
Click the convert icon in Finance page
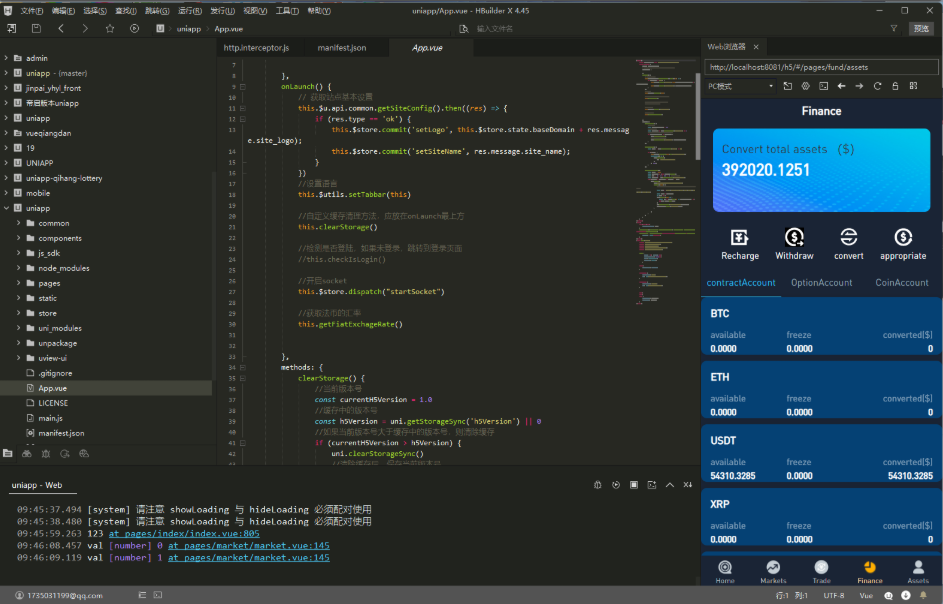point(849,238)
